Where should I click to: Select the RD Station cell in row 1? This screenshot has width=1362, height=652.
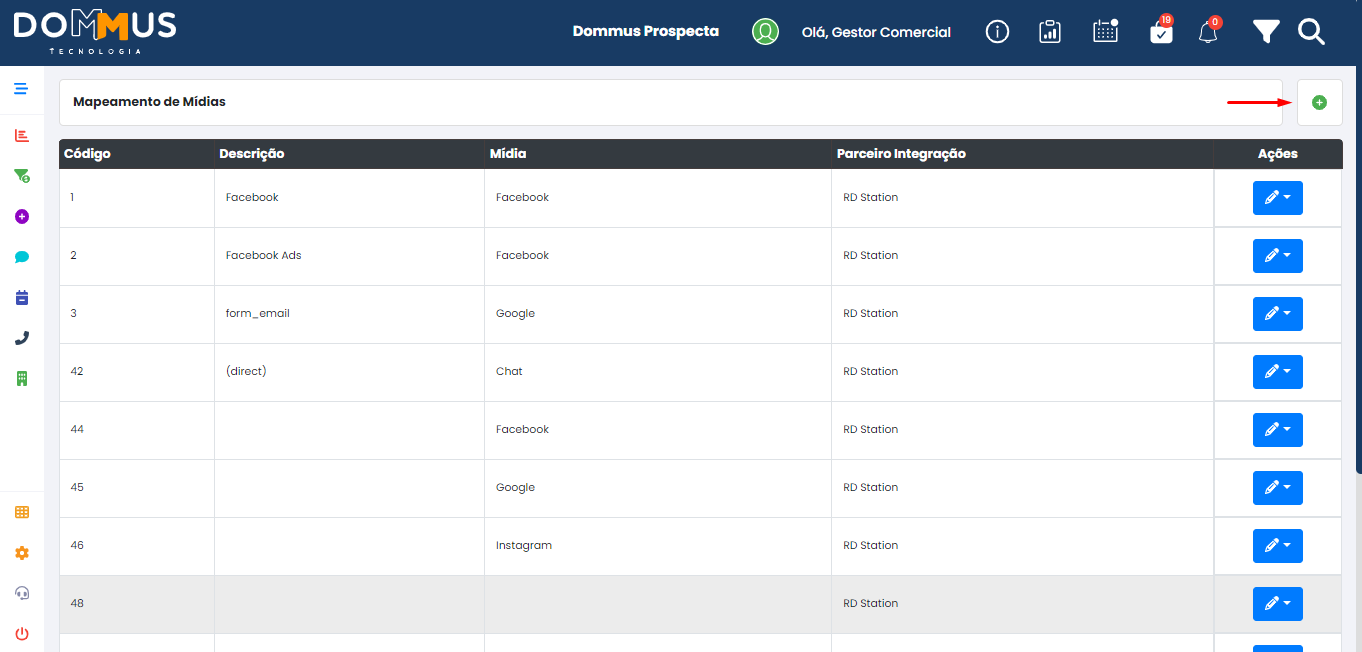click(1022, 198)
